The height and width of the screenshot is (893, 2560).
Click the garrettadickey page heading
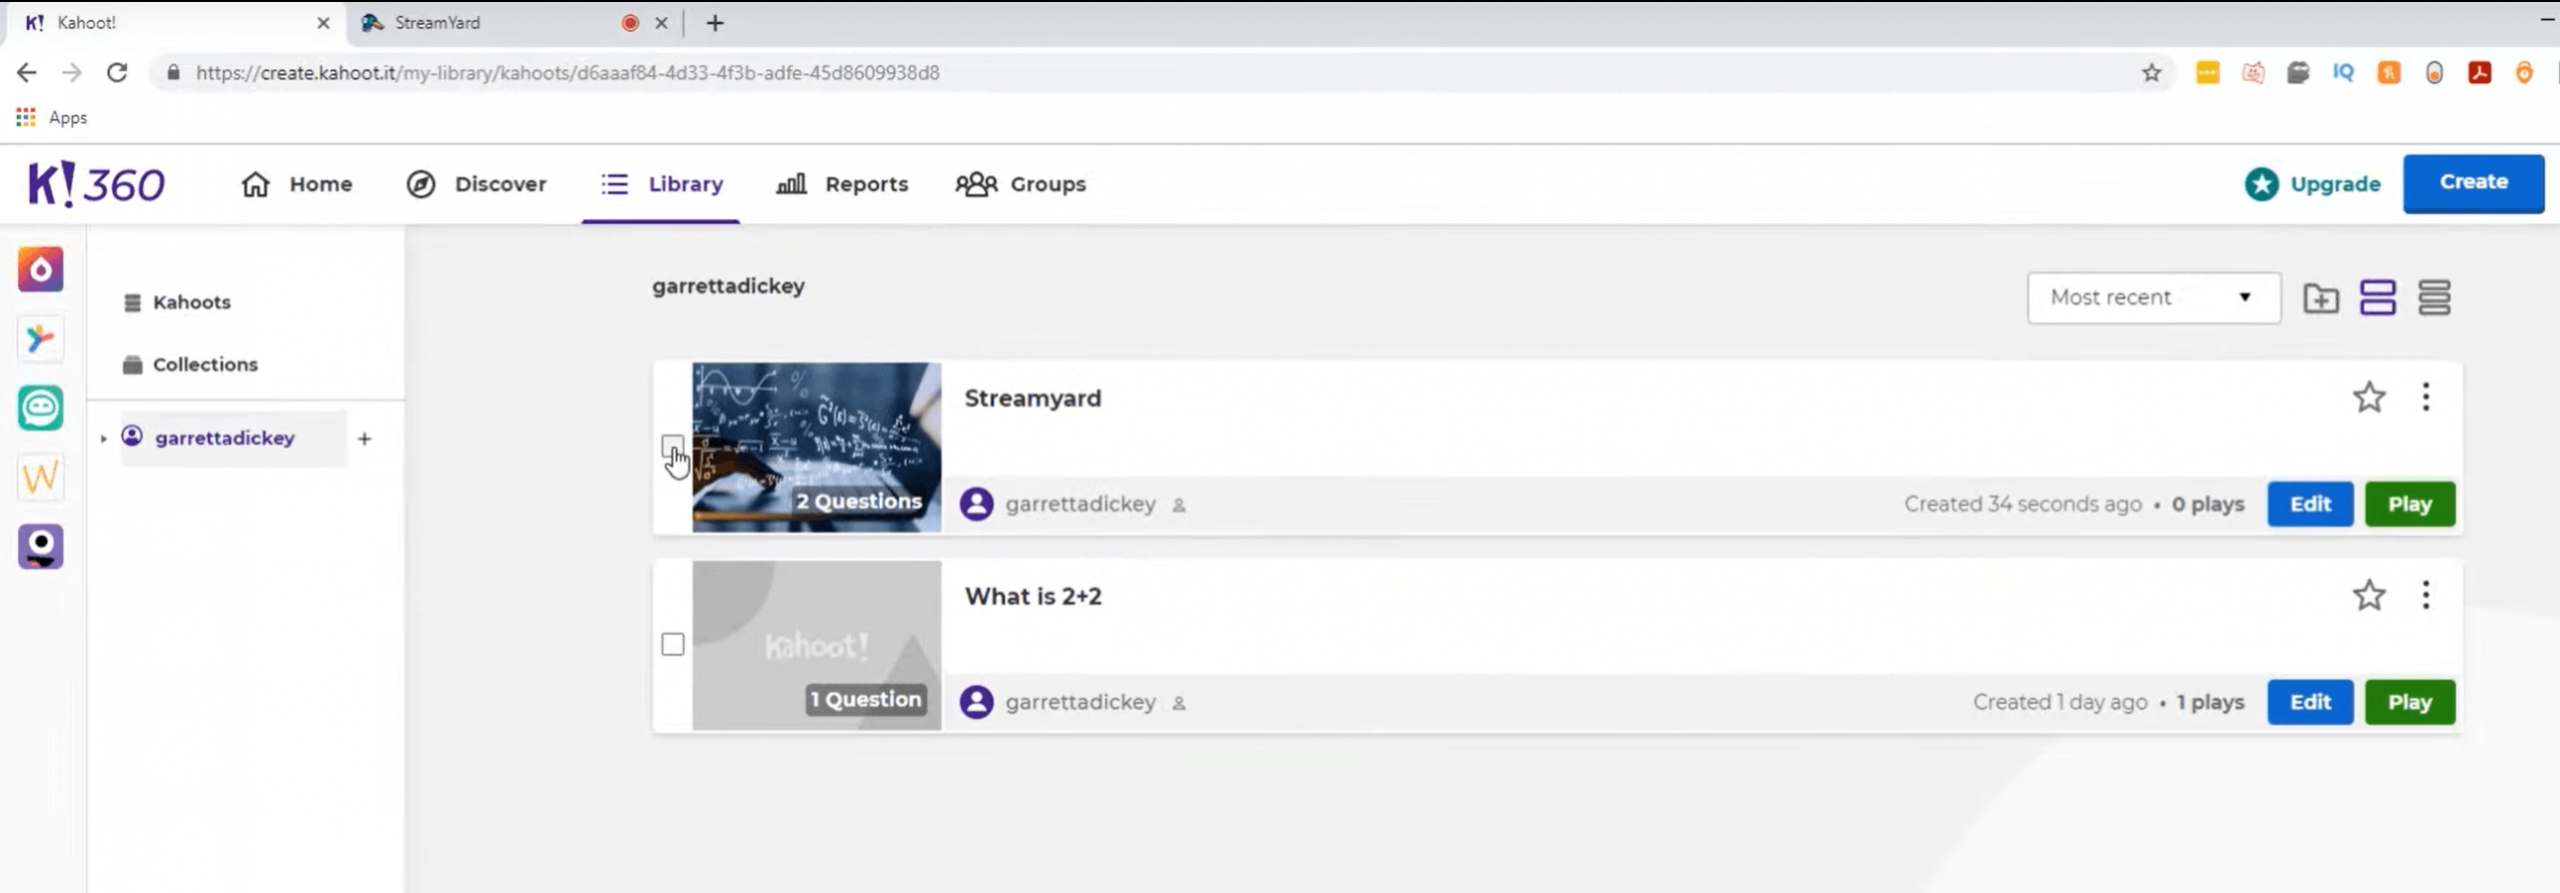click(x=728, y=286)
